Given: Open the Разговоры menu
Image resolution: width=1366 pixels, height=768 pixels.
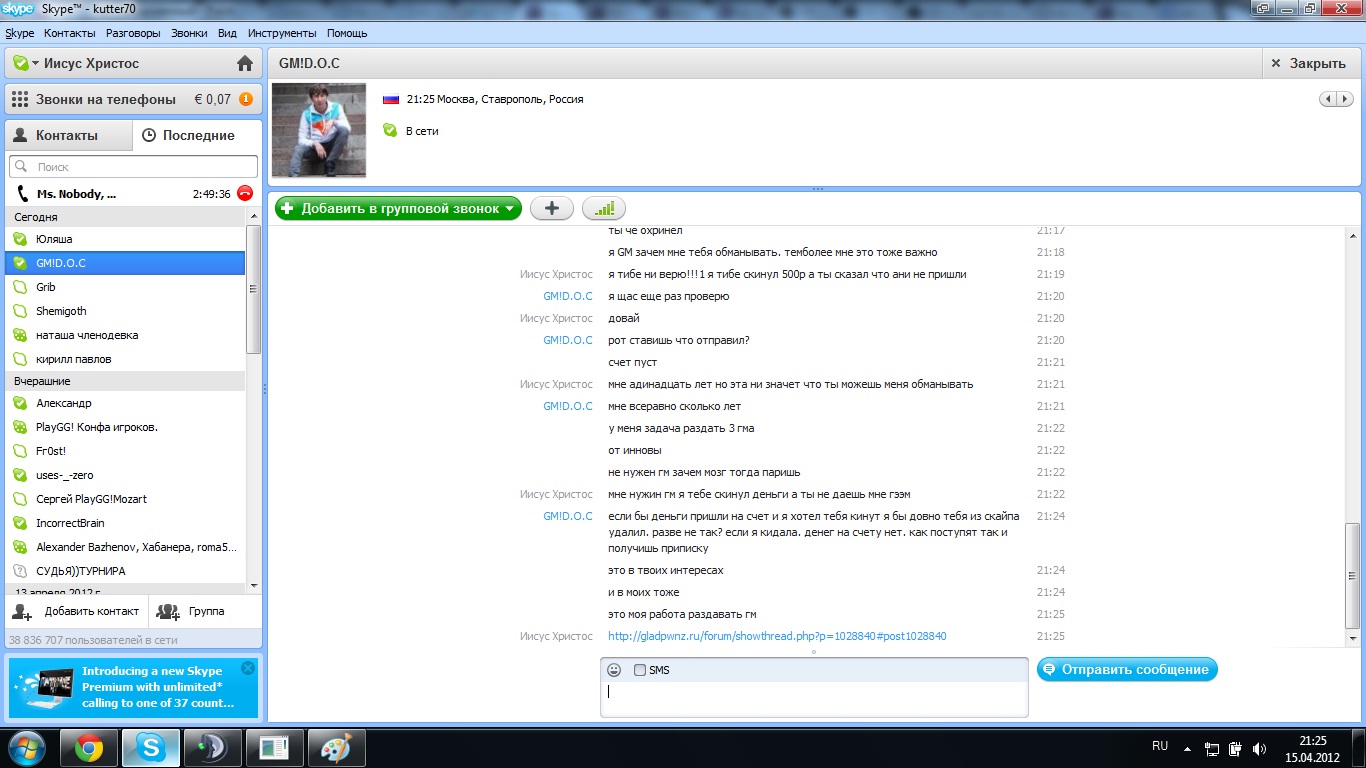Looking at the screenshot, I should click(133, 33).
